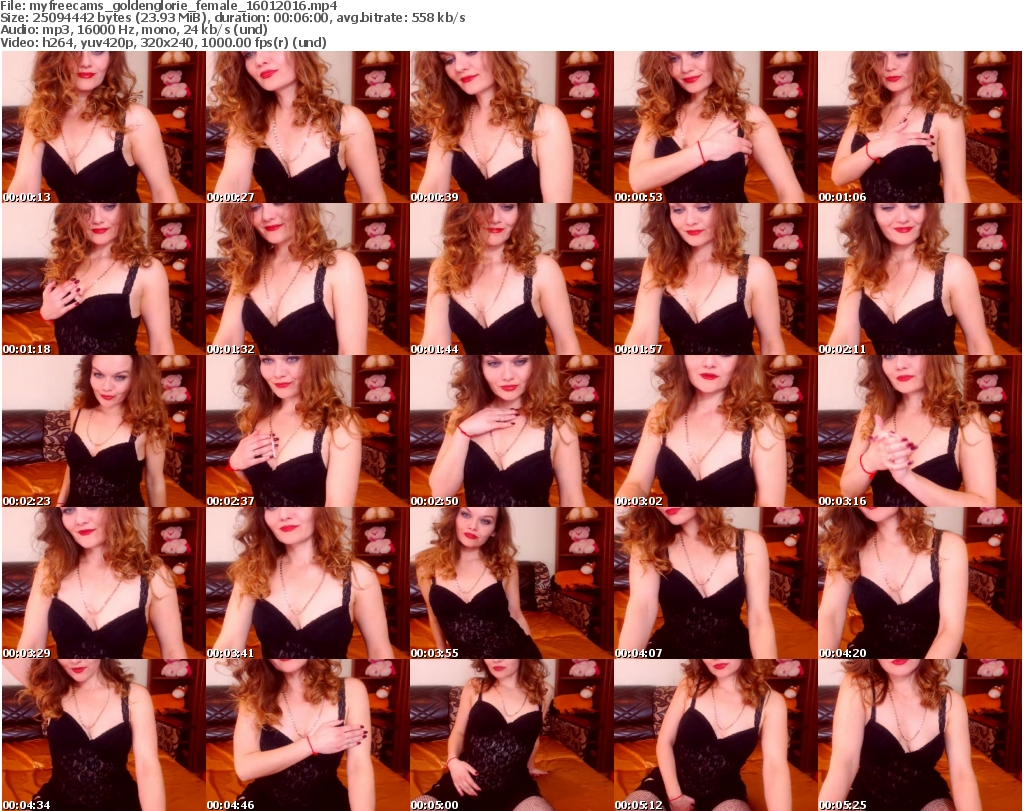Image resolution: width=1024 pixels, height=811 pixels.
Task: Click the frame marked 00:01:18
Action: (104, 279)
